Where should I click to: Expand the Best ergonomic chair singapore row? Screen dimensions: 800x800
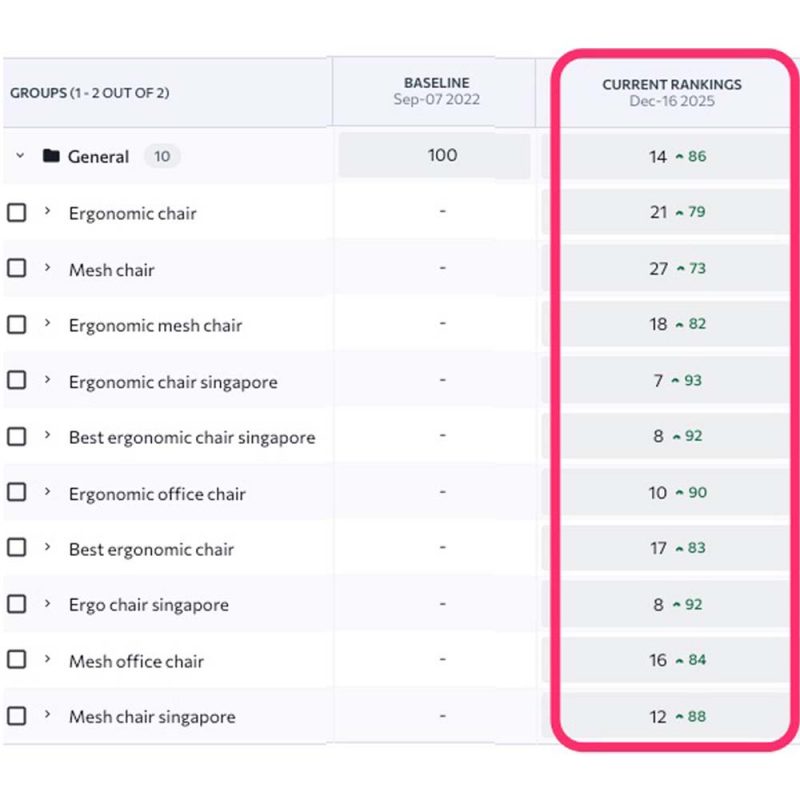(x=47, y=436)
